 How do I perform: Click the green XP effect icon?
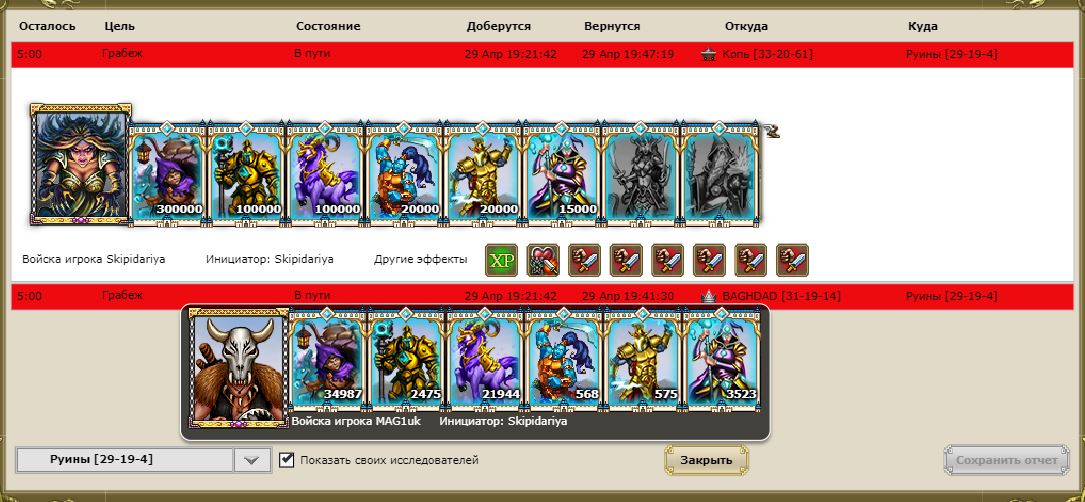[501, 260]
